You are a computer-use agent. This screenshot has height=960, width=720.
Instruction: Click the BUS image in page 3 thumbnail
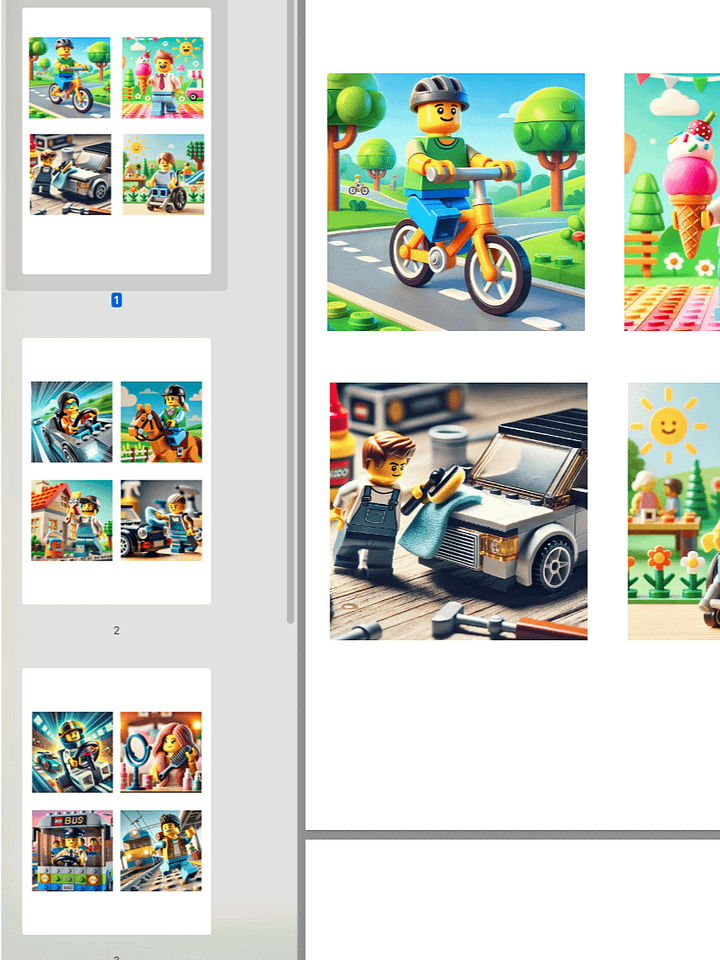coord(72,851)
